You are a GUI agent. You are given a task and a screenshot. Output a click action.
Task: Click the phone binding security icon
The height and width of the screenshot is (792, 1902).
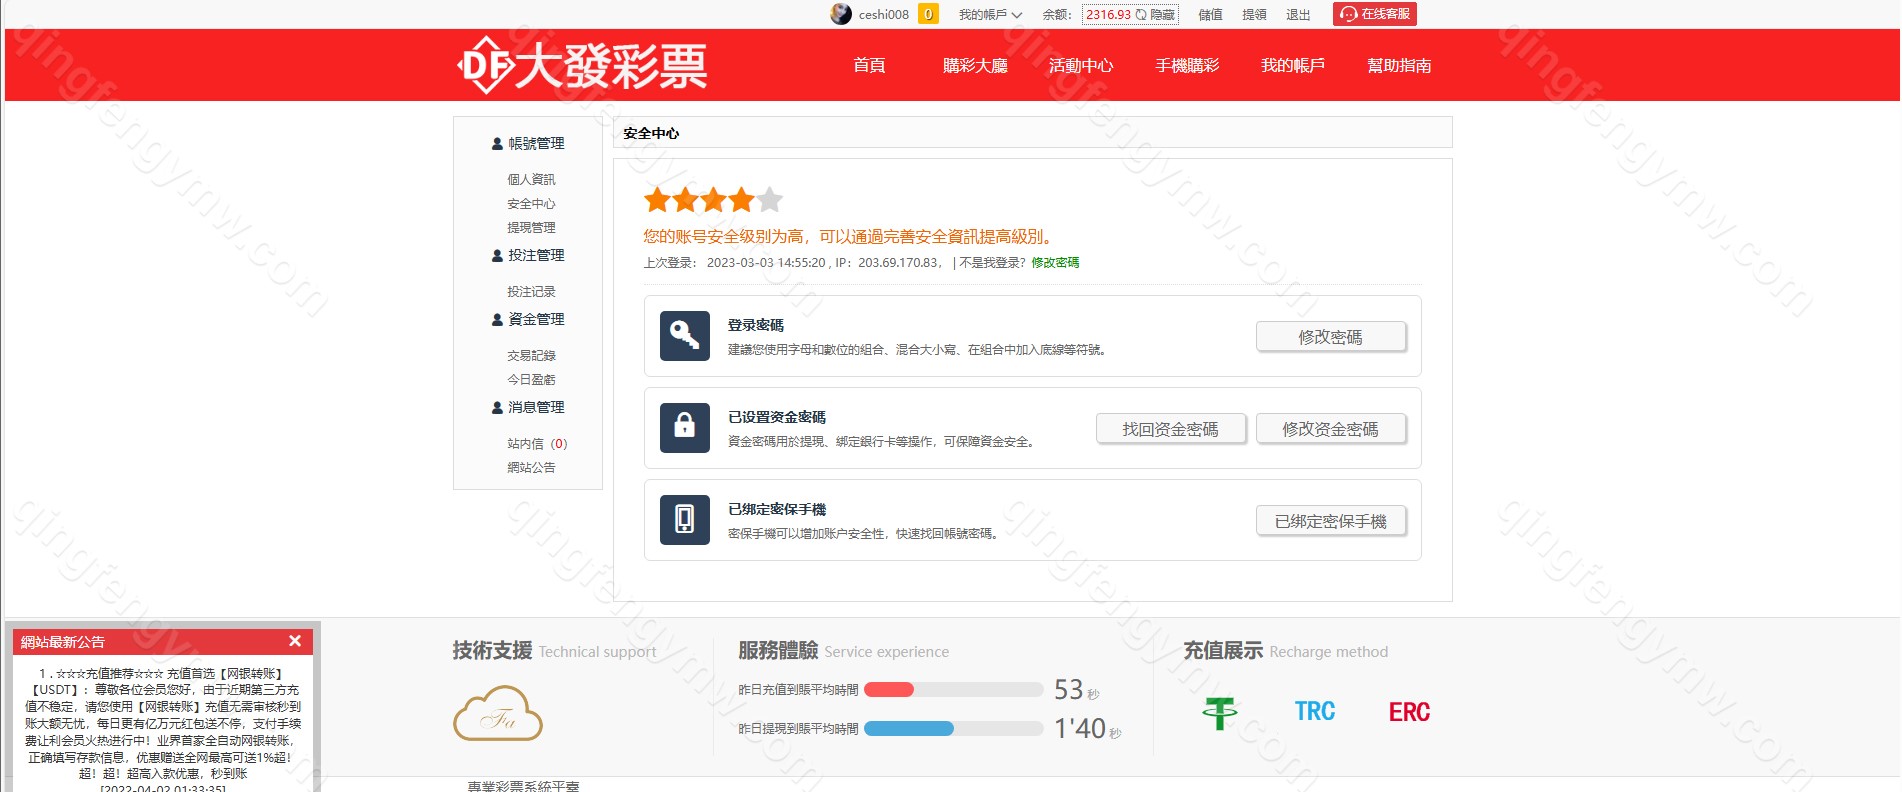point(685,520)
